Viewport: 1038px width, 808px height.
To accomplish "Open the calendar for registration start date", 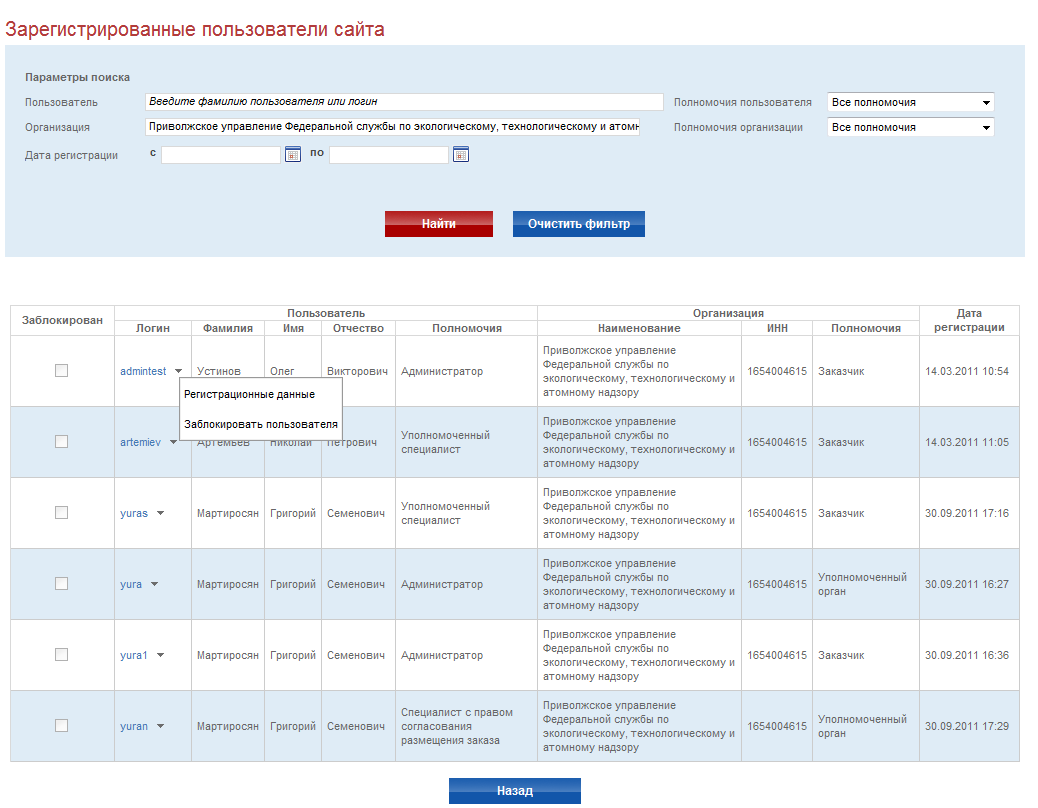I will (293, 155).
